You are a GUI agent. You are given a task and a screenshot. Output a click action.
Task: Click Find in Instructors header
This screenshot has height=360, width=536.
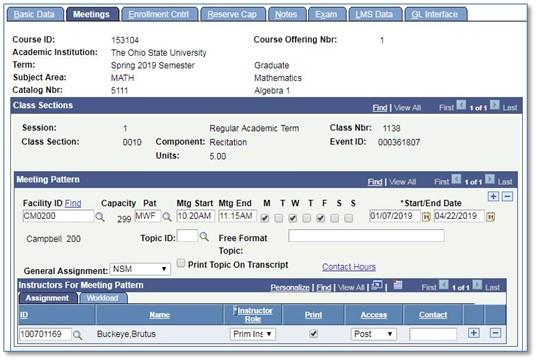[x=324, y=288]
